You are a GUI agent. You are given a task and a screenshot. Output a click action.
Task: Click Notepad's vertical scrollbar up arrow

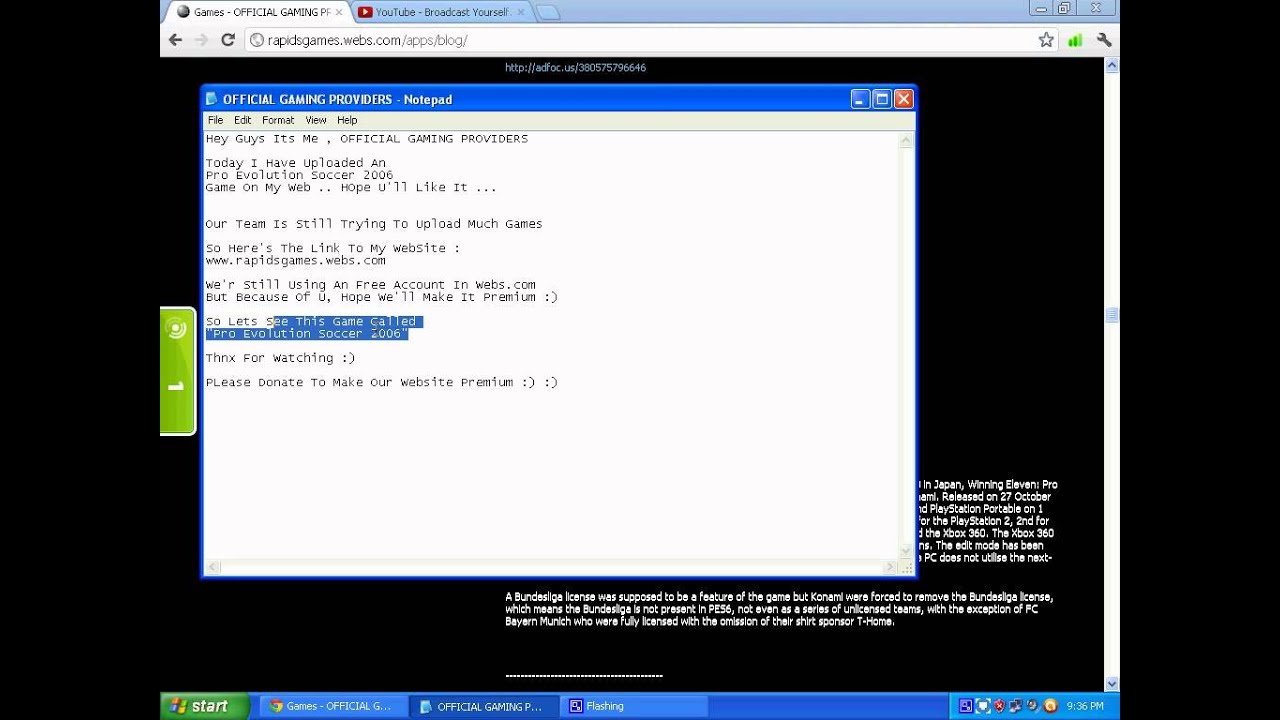pyautogui.click(x=907, y=140)
